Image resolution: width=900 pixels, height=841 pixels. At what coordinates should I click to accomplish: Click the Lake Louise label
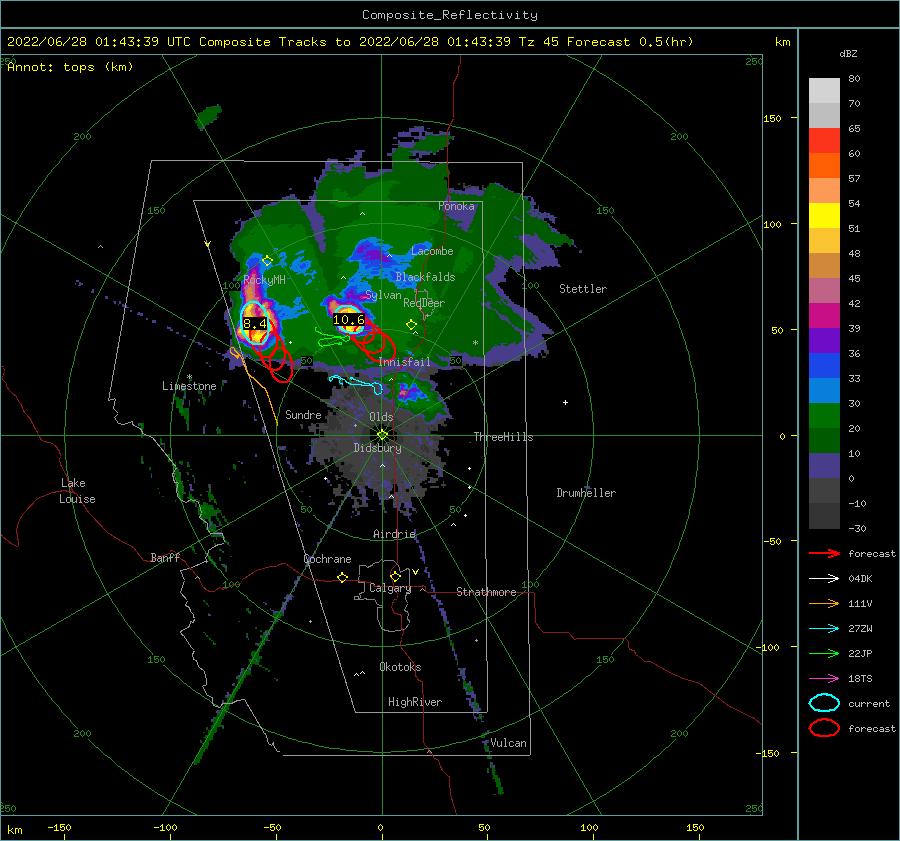coord(77,491)
